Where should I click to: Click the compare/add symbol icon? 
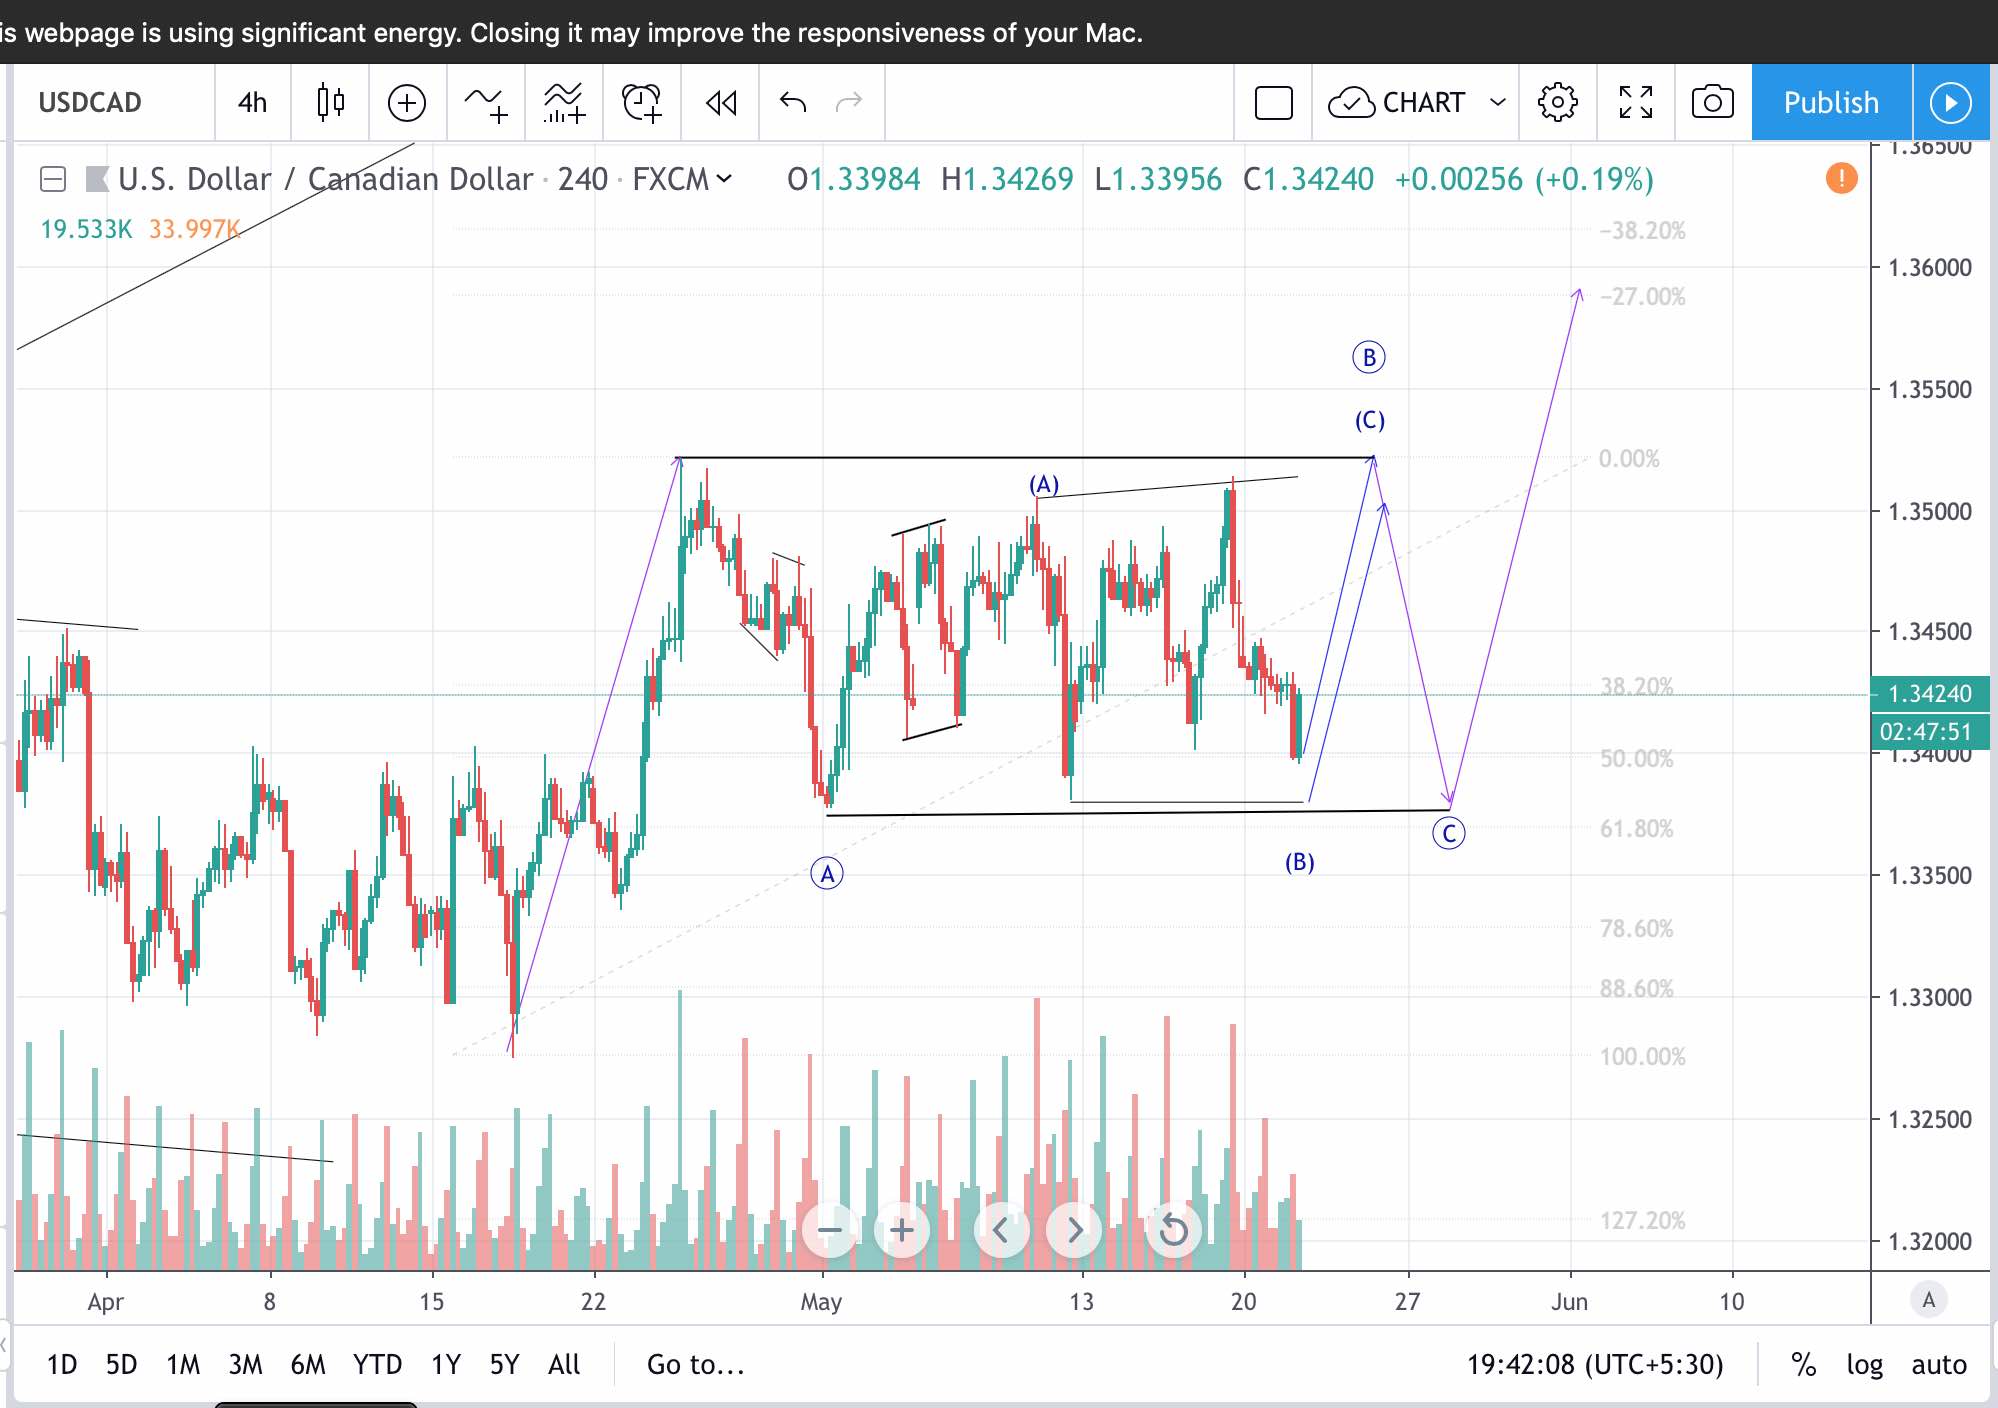coord(406,102)
